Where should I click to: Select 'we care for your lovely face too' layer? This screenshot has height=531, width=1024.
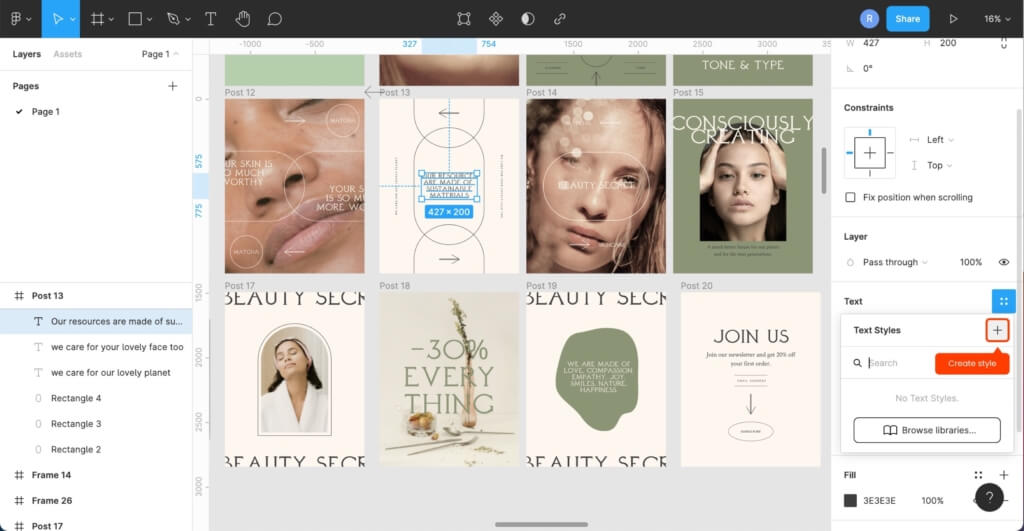click(96, 347)
